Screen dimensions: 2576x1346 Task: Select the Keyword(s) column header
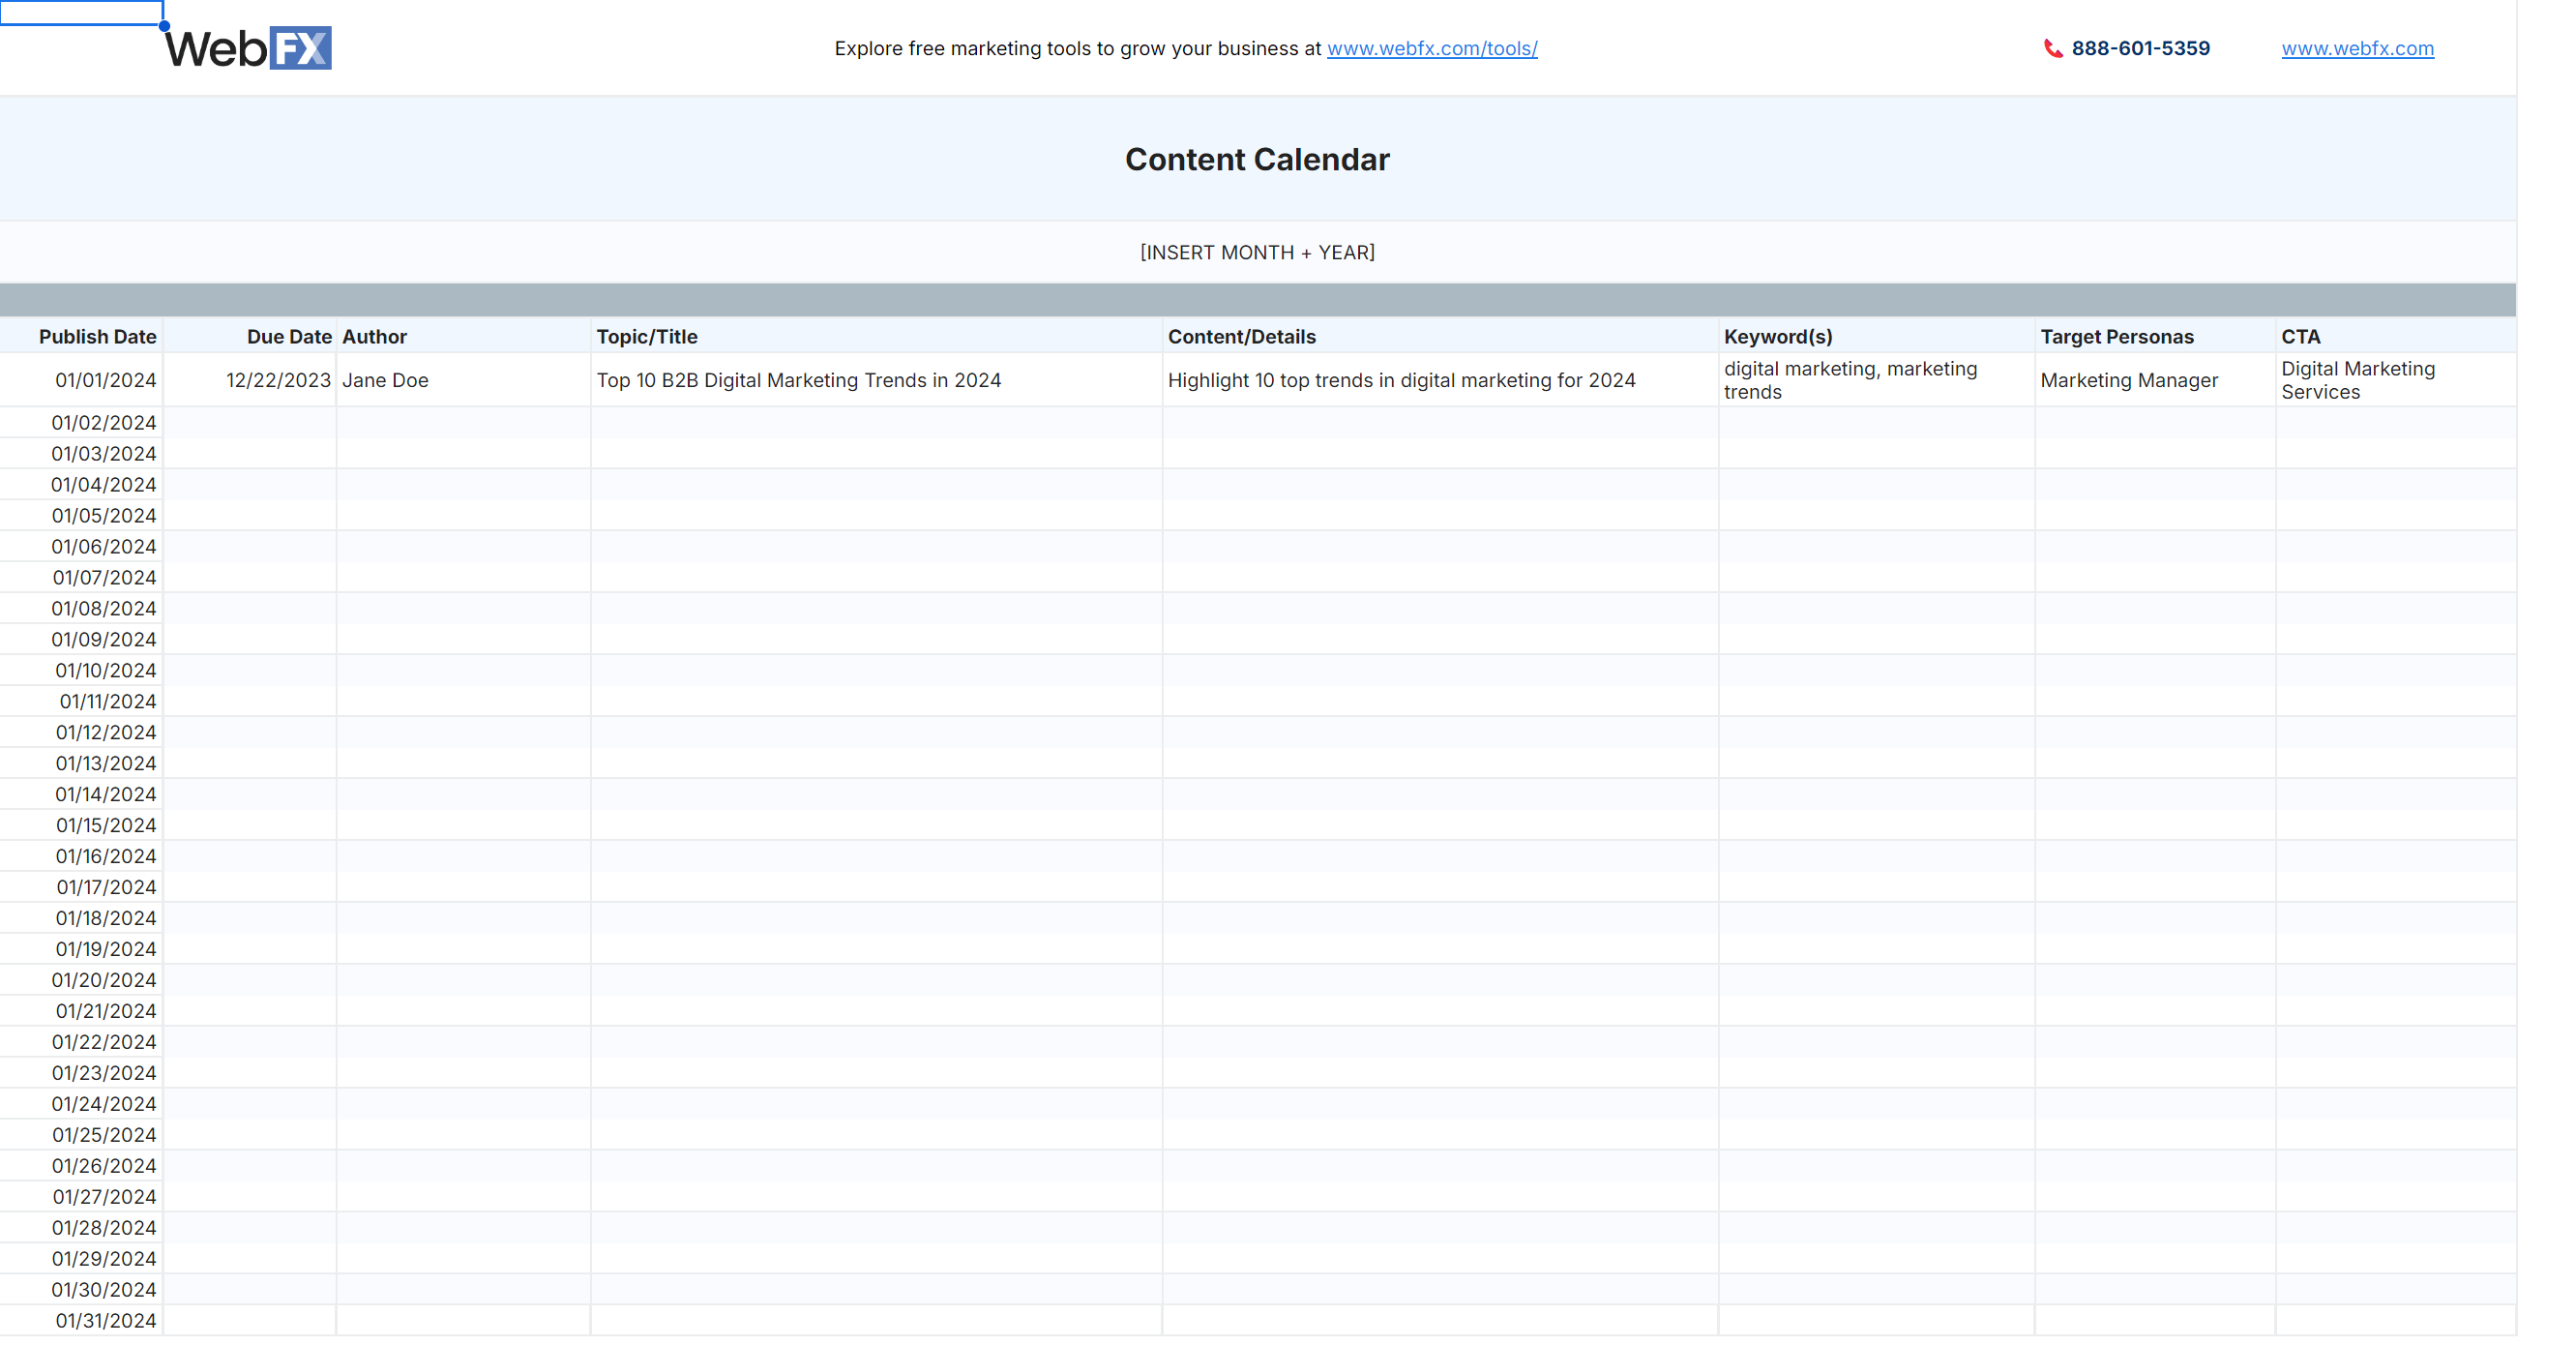coord(1876,336)
